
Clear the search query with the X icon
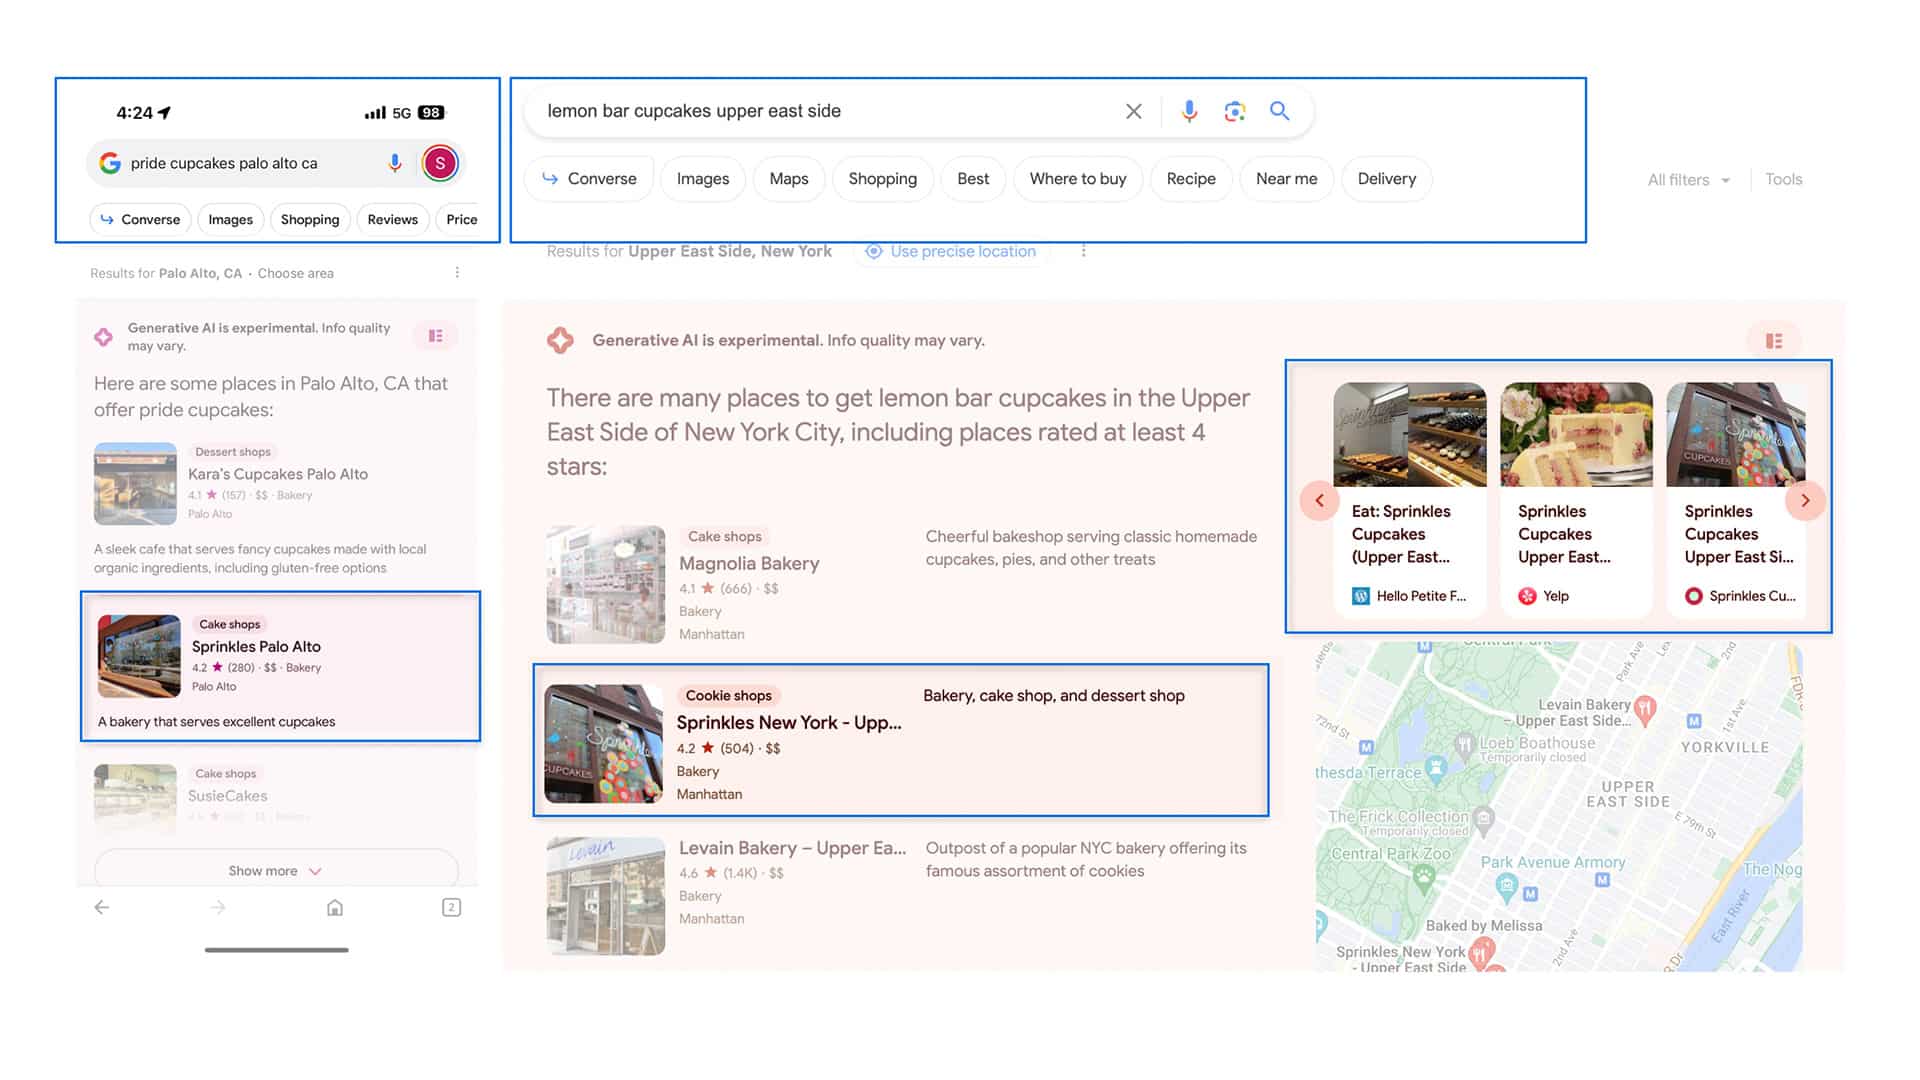[x=1133, y=111]
